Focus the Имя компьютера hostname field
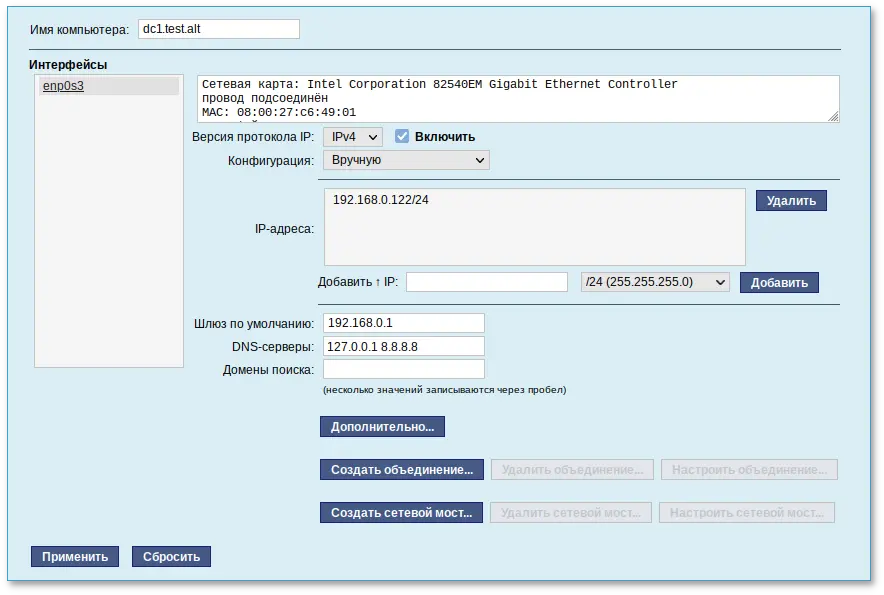 click(218, 29)
